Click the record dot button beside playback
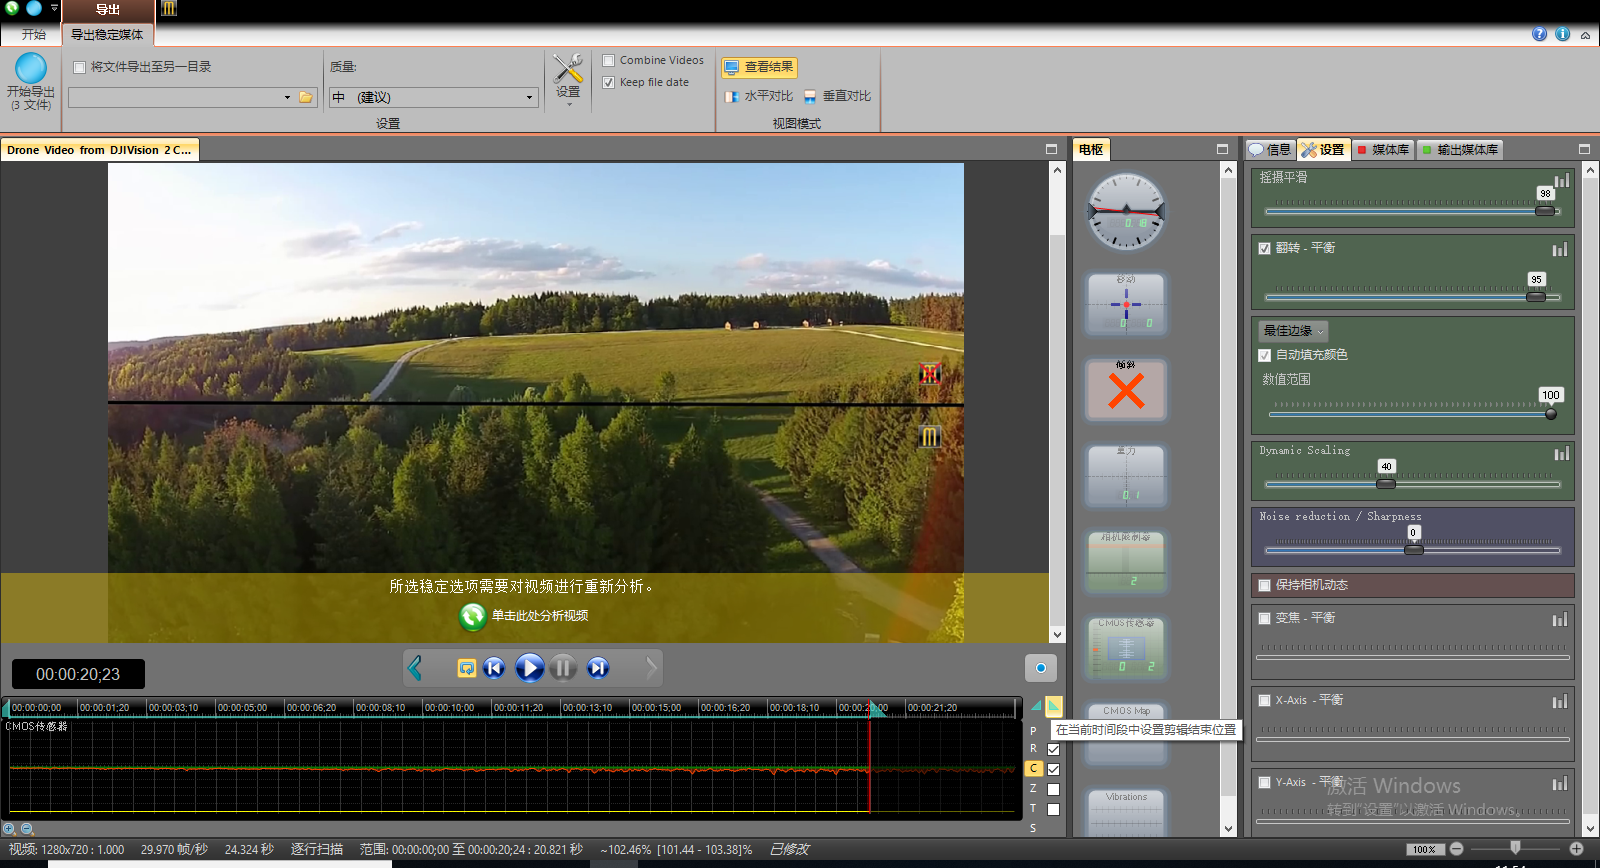This screenshot has width=1600, height=868. click(1040, 668)
